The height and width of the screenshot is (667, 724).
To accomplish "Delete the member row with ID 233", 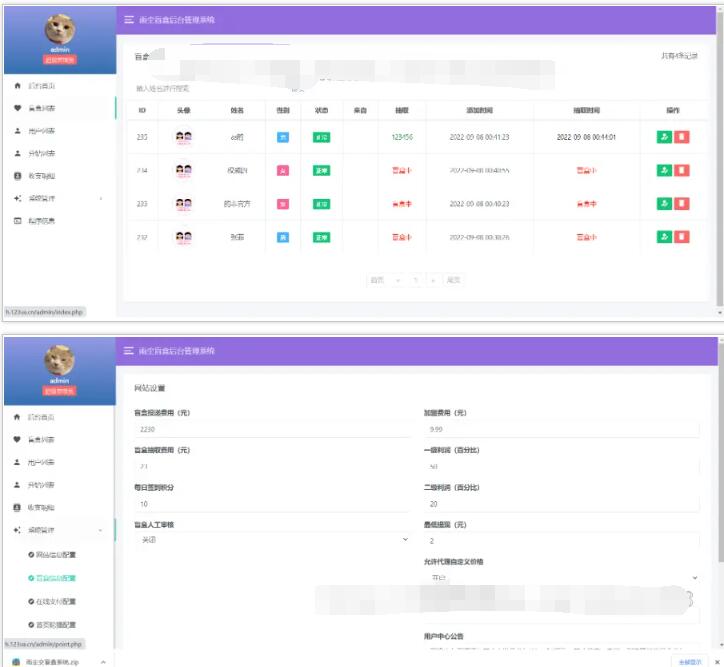I will 682,204.
